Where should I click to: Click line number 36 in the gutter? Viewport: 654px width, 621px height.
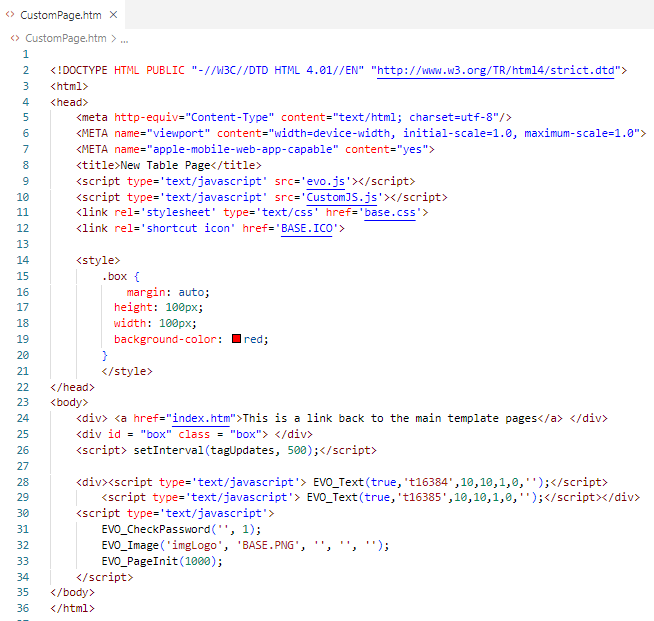click(23, 608)
